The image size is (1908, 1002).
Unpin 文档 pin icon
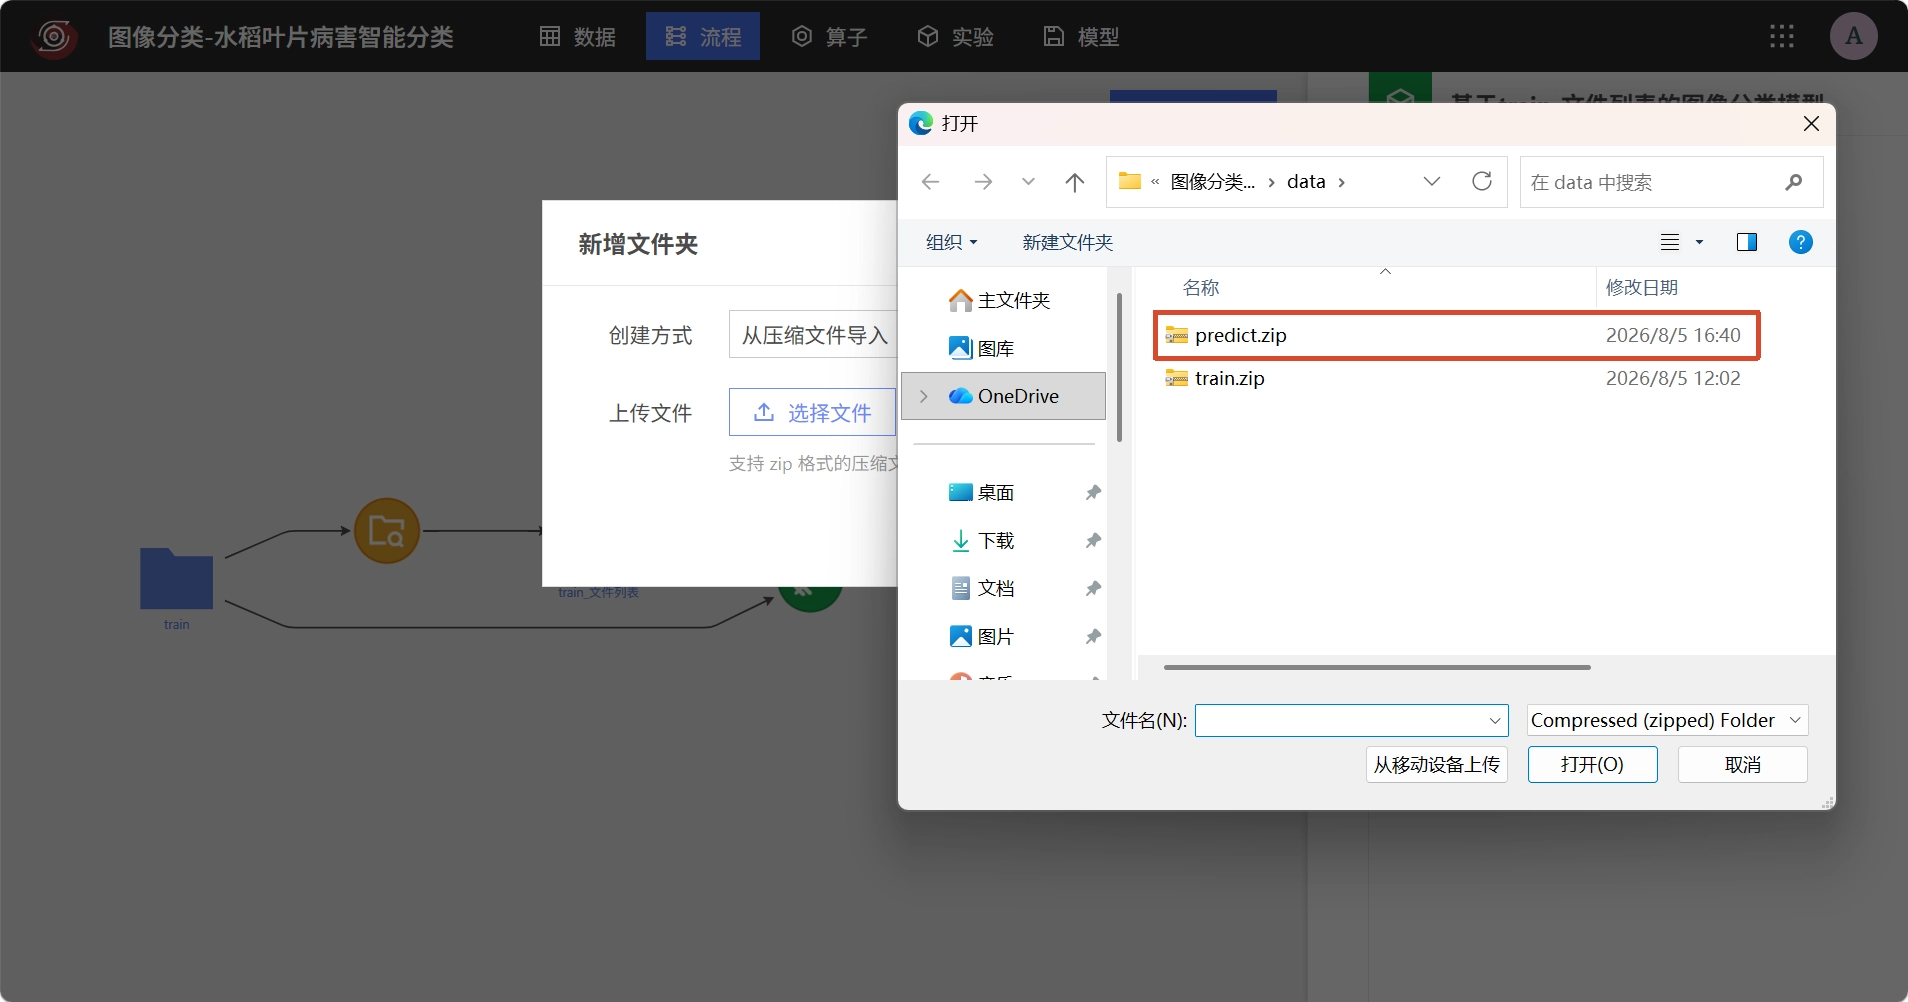coord(1093,588)
